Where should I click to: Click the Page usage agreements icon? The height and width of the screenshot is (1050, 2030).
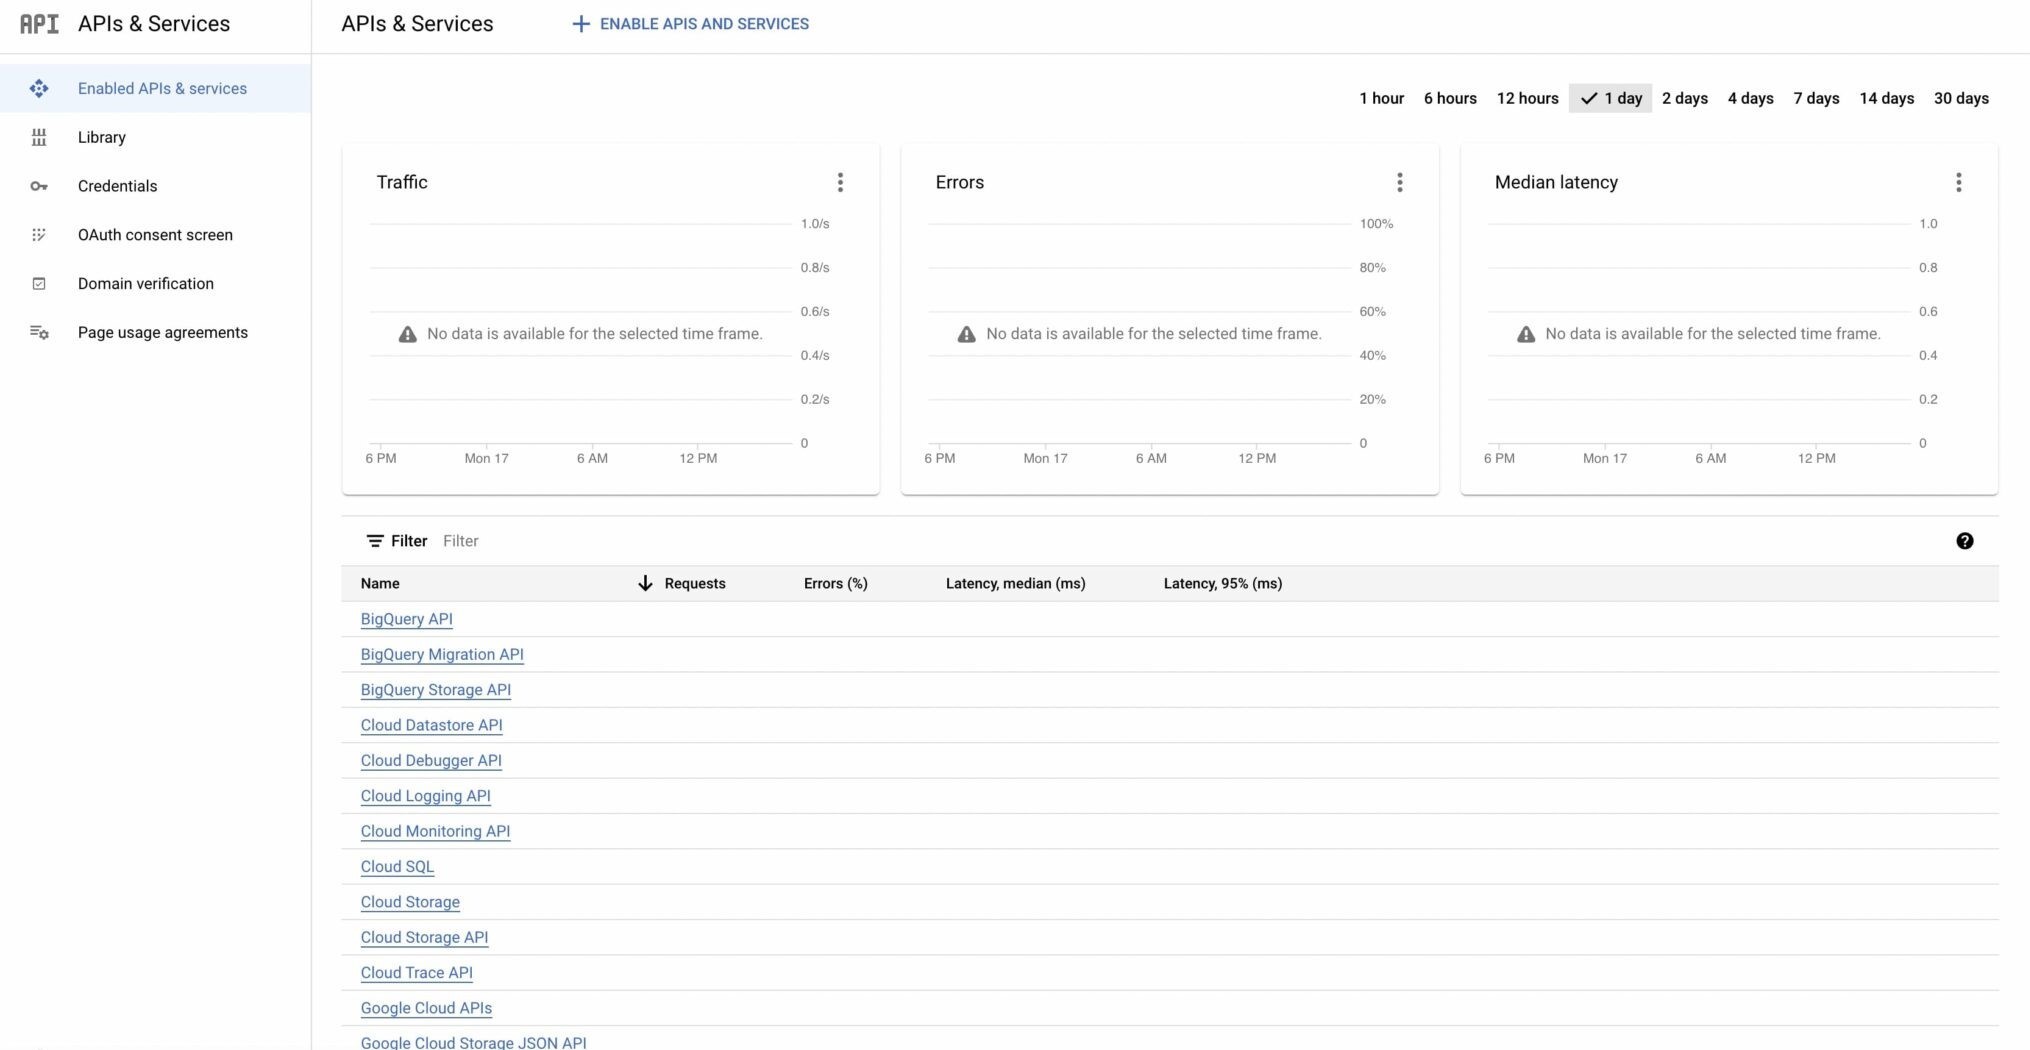pos(39,333)
